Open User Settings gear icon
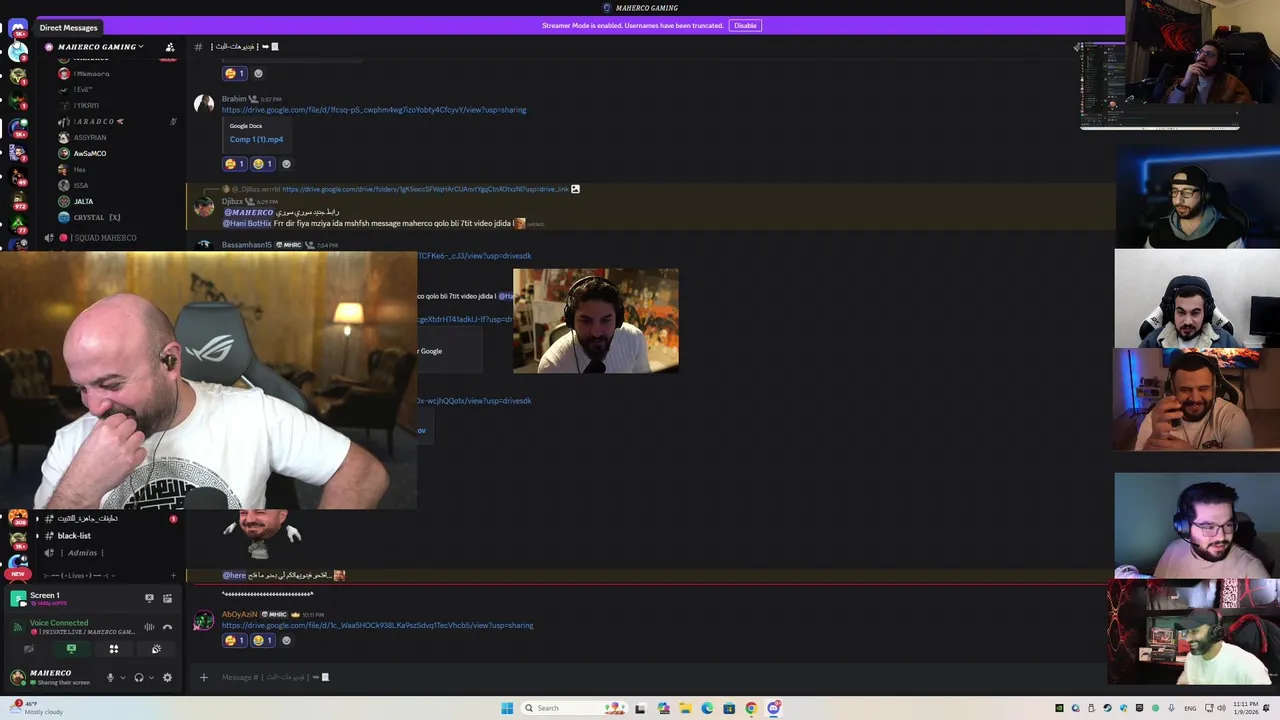Image resolution: width=1280 pixels, height=720 pixels. (167, 677)
